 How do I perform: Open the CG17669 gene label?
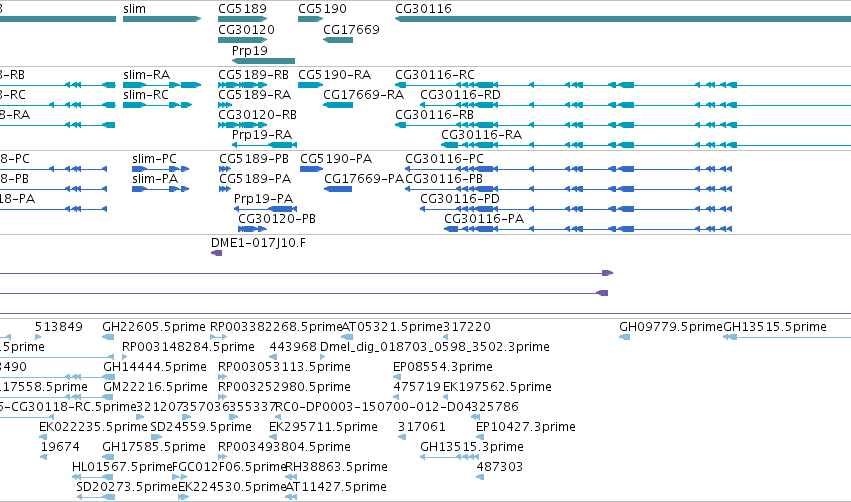coord(351,29)
